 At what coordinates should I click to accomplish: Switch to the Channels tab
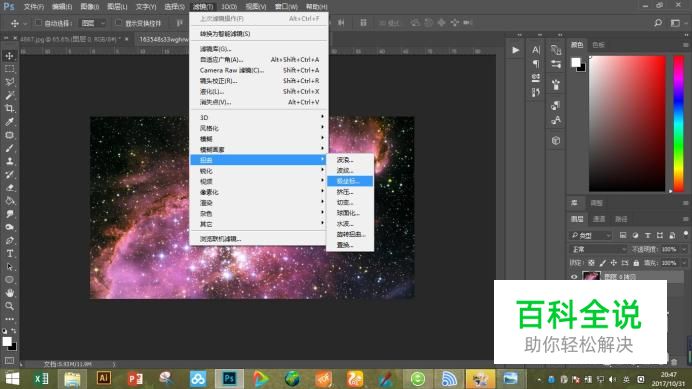point(599,219)
